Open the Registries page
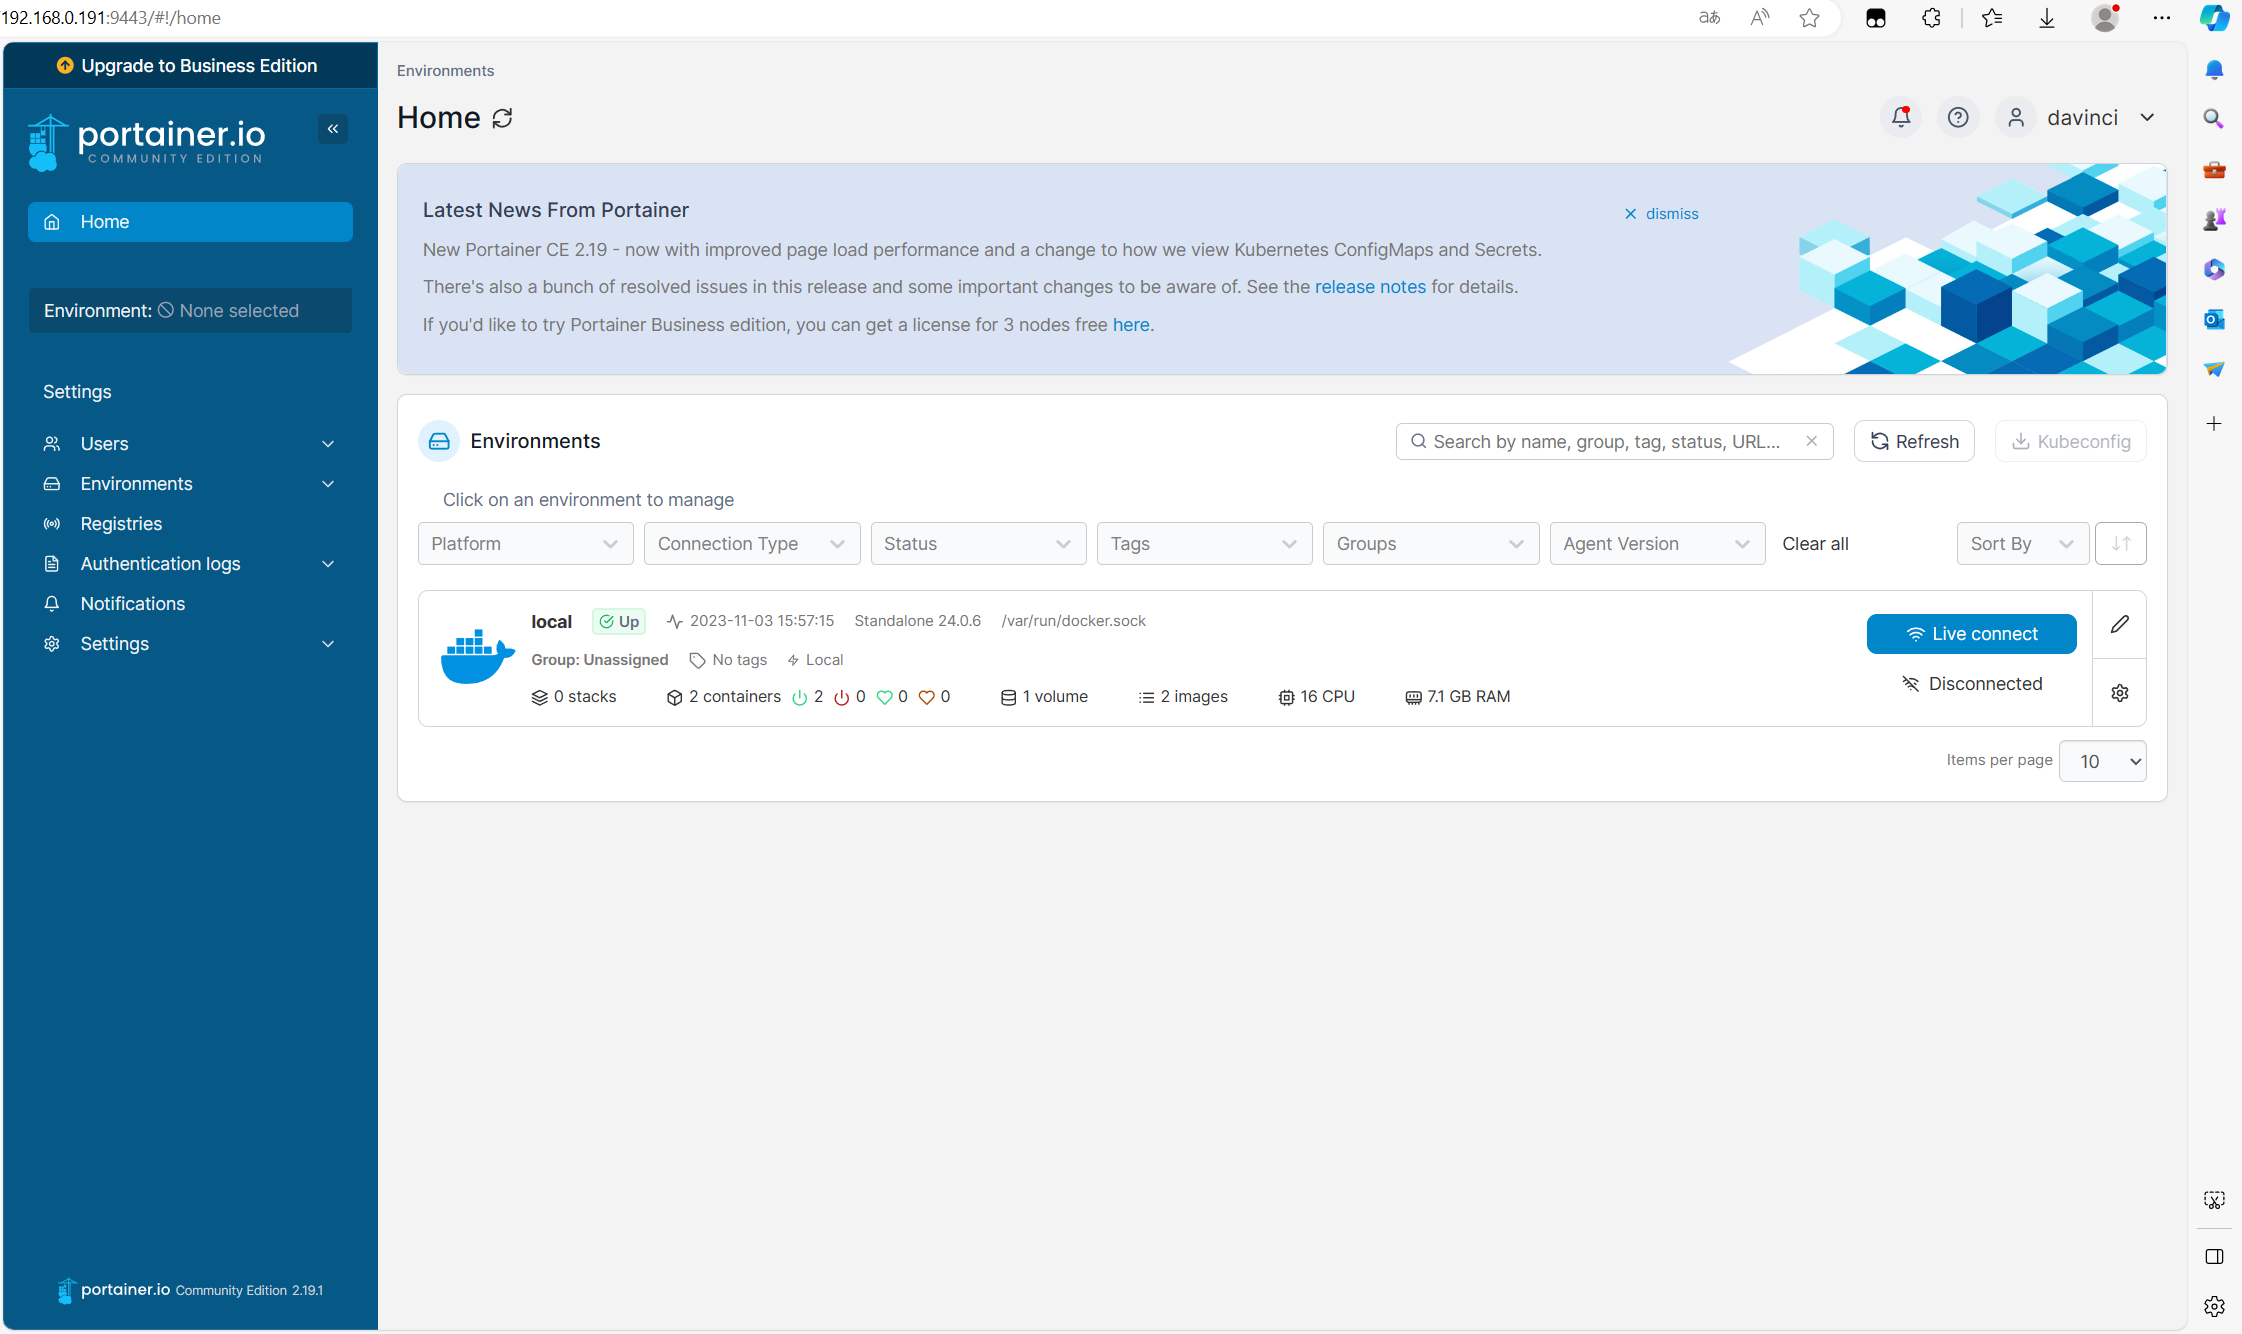The height and width of the screenshot is (1334, 2242). (x=120, y=523)
